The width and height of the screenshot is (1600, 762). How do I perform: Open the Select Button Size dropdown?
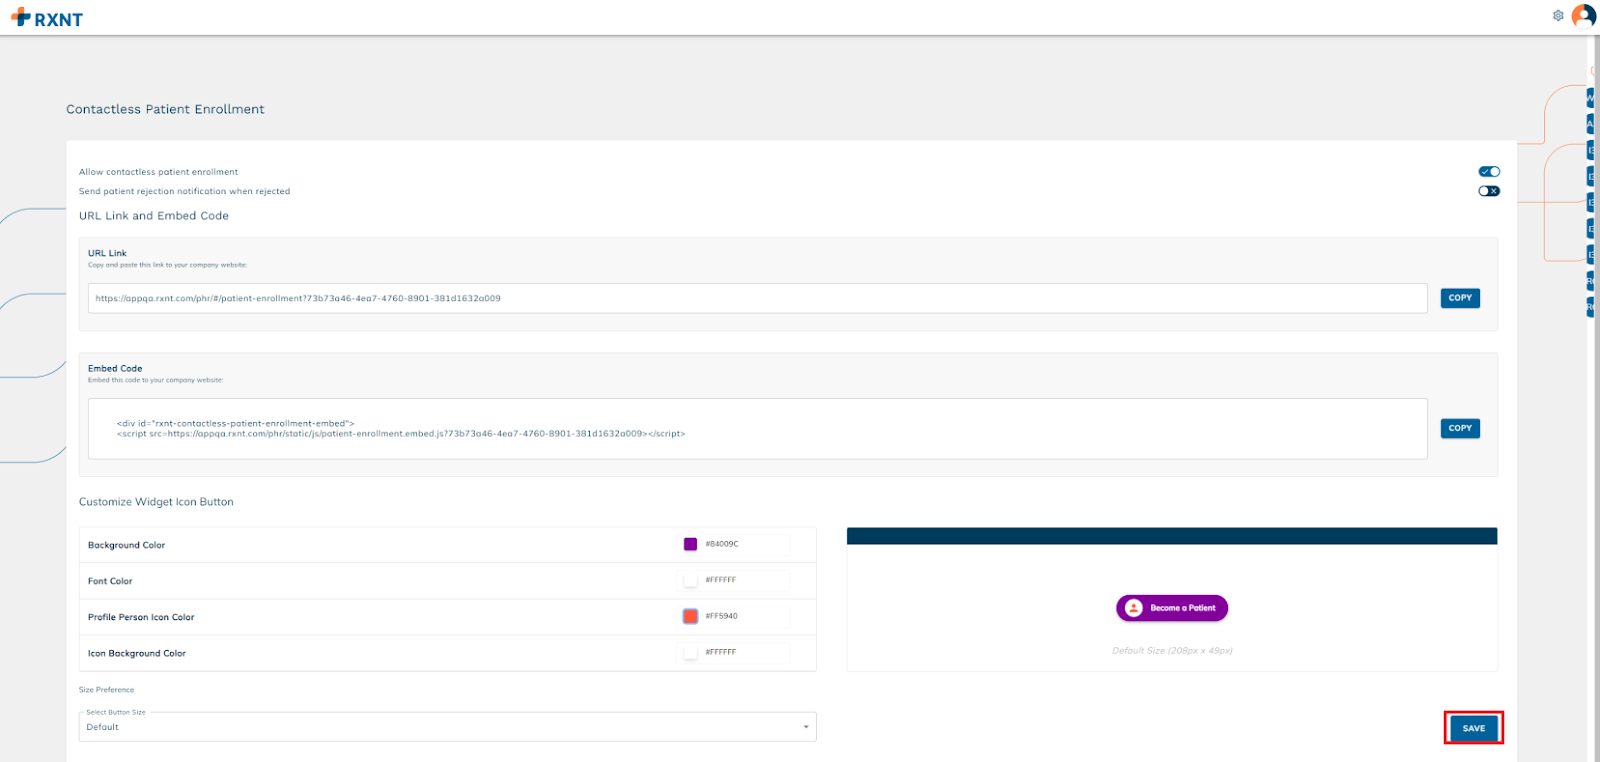(448, 727)
